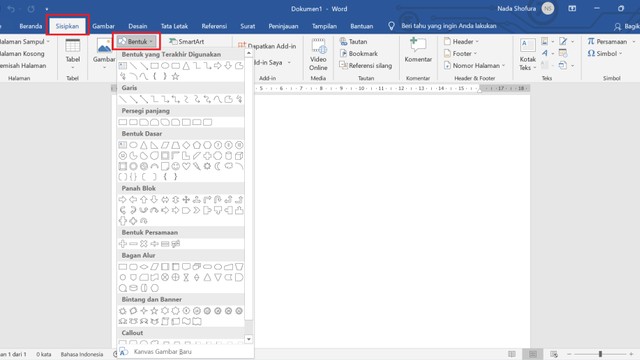Click the Bookmark button
This screenshot has width=640, height=360.
359,53
